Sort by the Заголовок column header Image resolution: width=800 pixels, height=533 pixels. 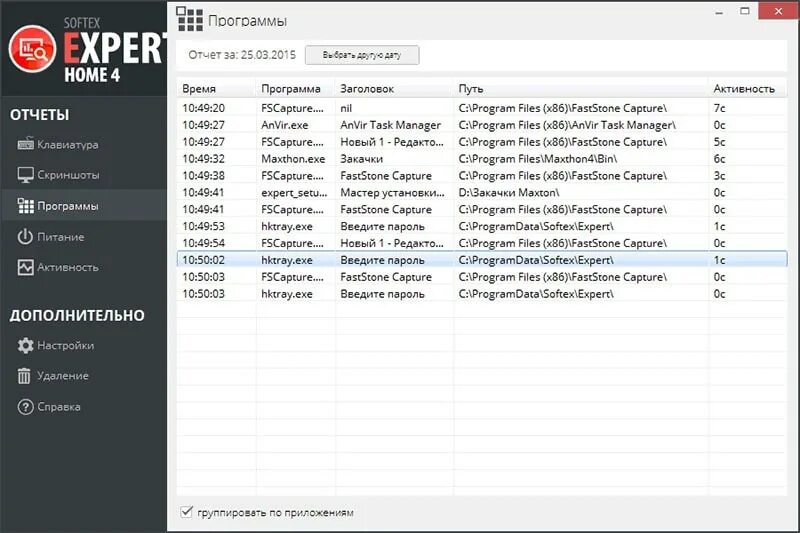pos(394,89)
